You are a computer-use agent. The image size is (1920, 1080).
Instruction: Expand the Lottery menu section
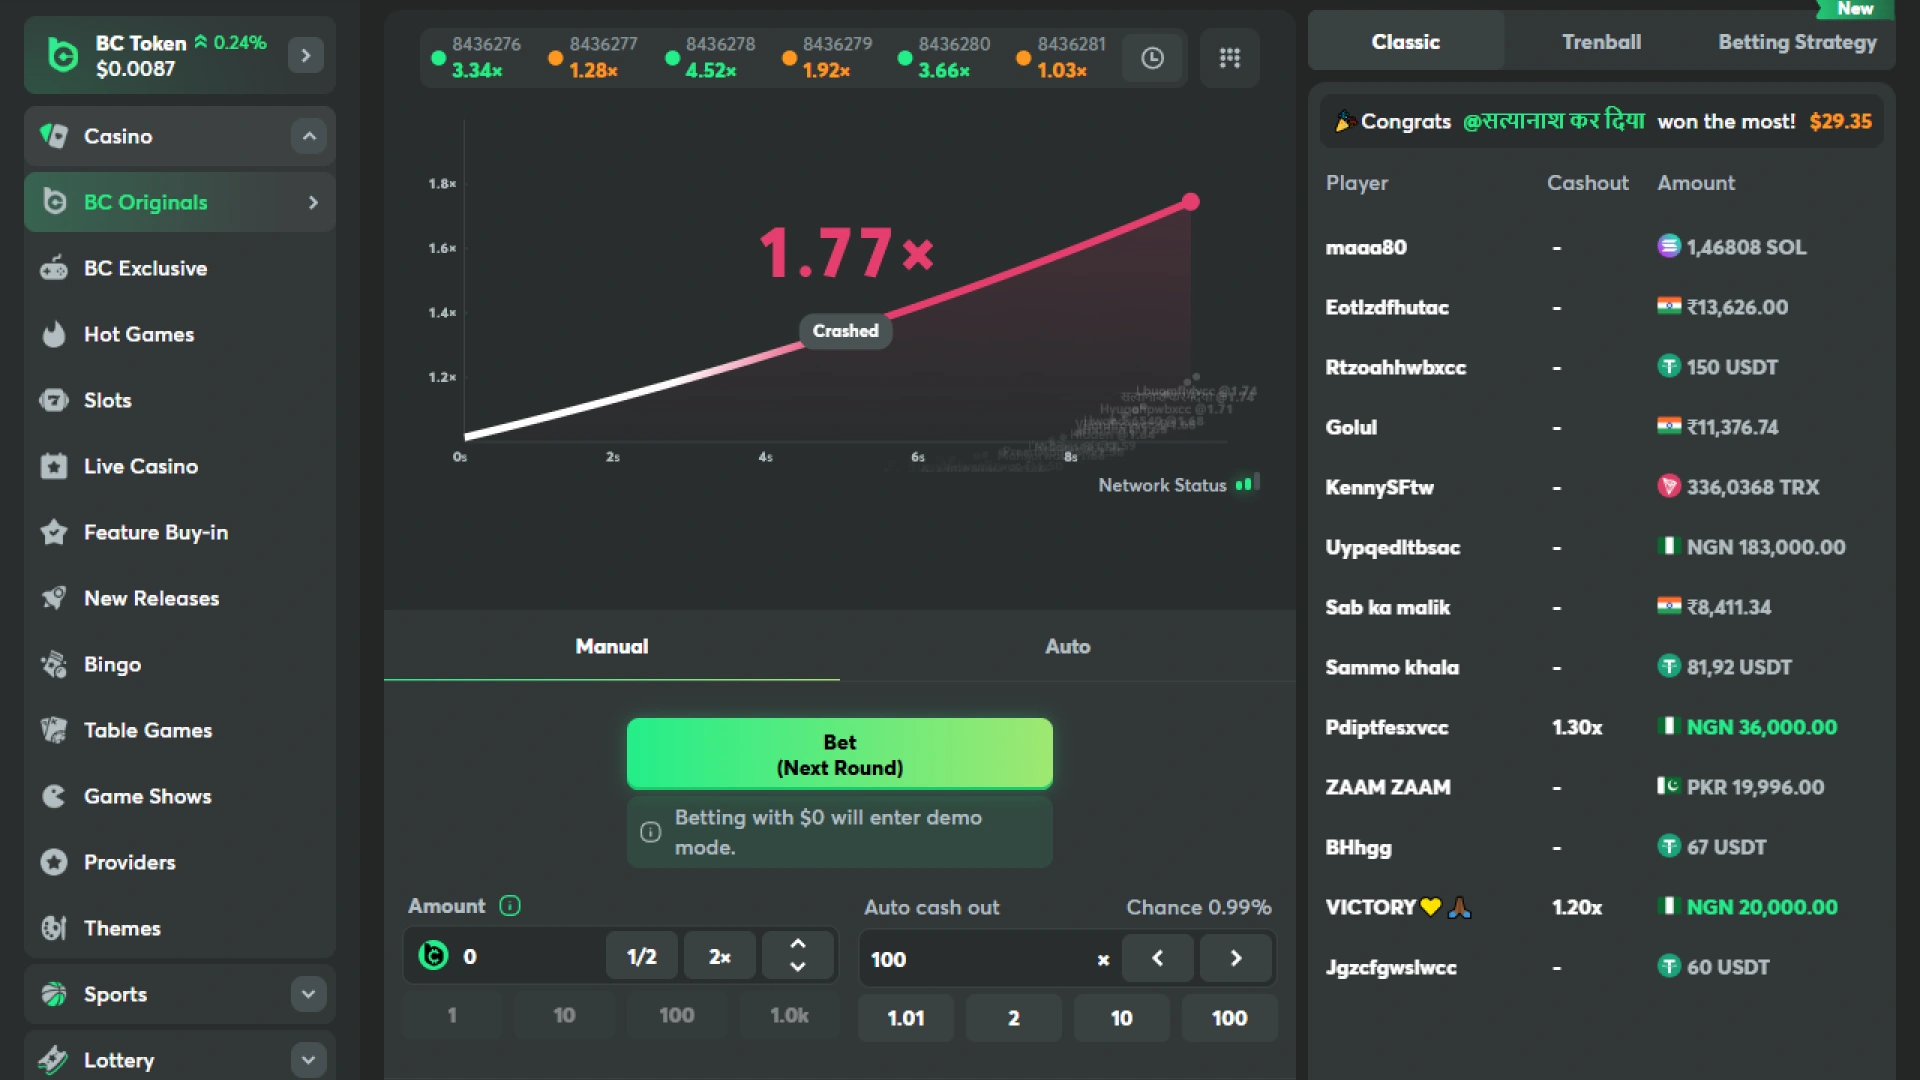tap(308, 1059)
